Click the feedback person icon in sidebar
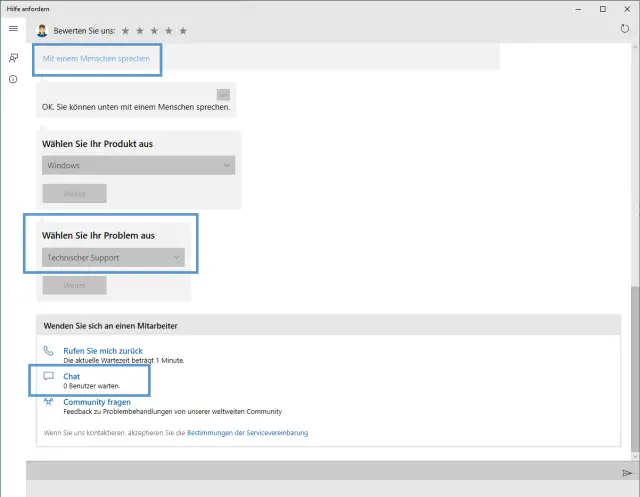This screenshot has width=640, height=497. 13,58
